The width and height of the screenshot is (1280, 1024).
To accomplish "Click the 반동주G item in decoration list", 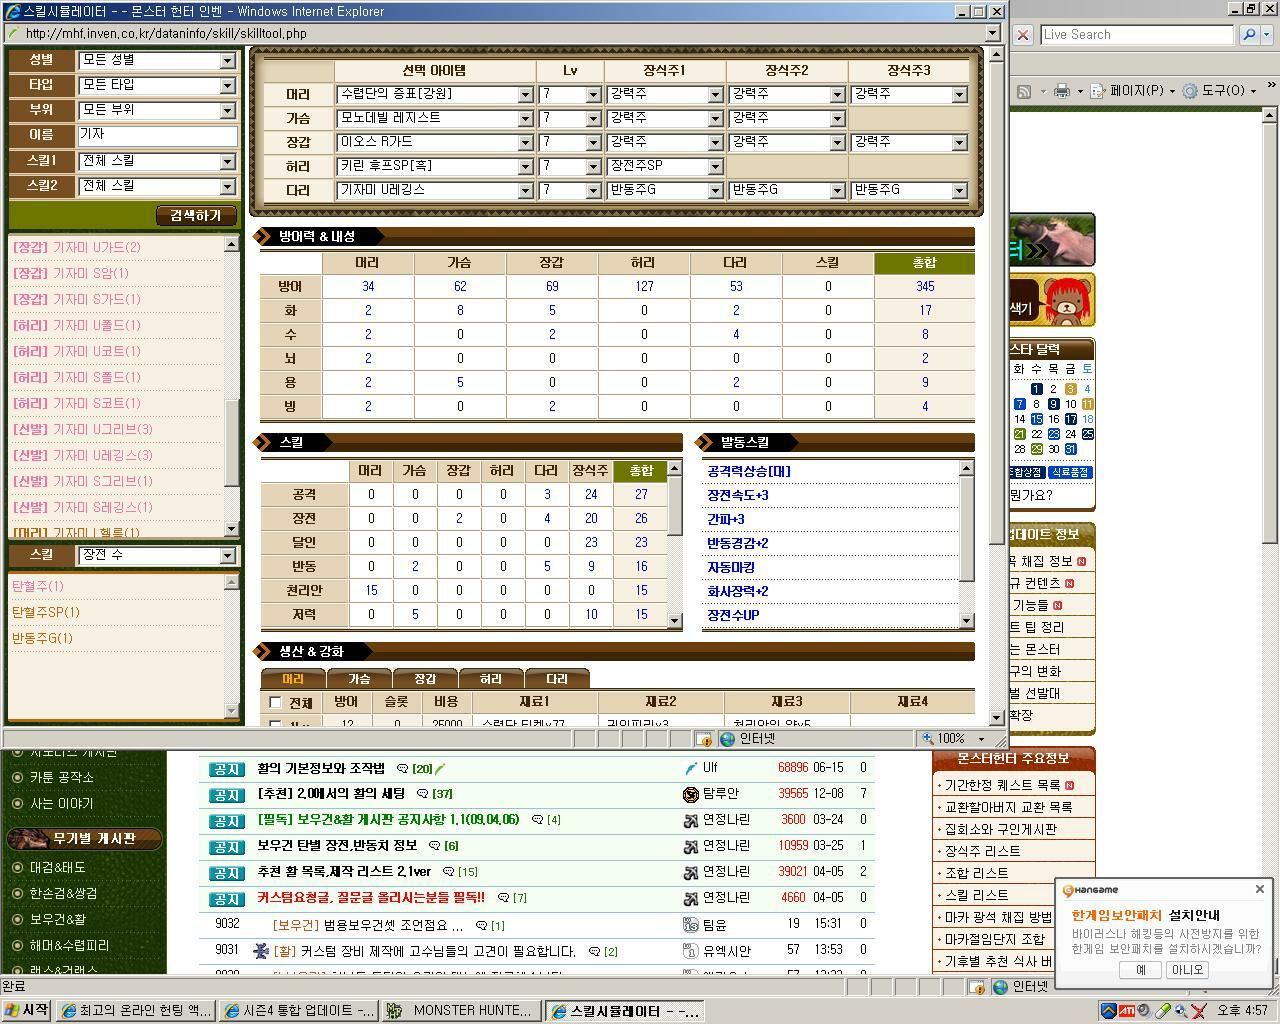I will [42, 638].
